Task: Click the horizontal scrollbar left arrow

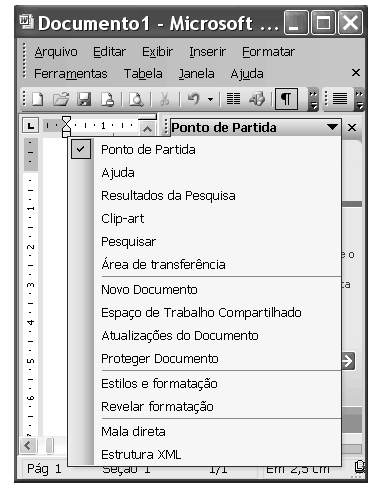Action: (28, 445)
